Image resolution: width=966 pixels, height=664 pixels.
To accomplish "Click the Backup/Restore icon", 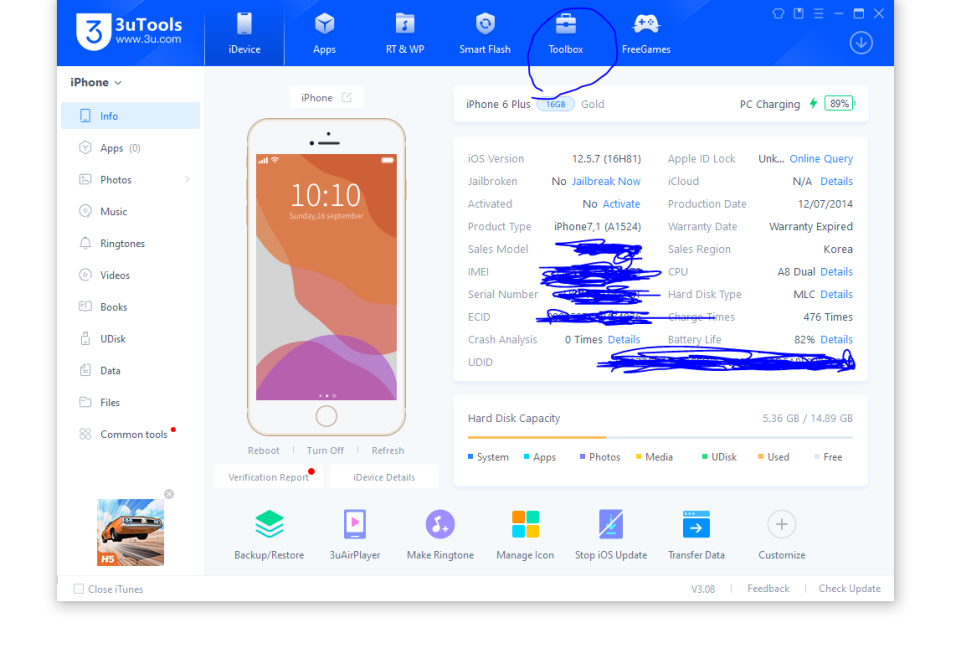I will tap(269, 525).
